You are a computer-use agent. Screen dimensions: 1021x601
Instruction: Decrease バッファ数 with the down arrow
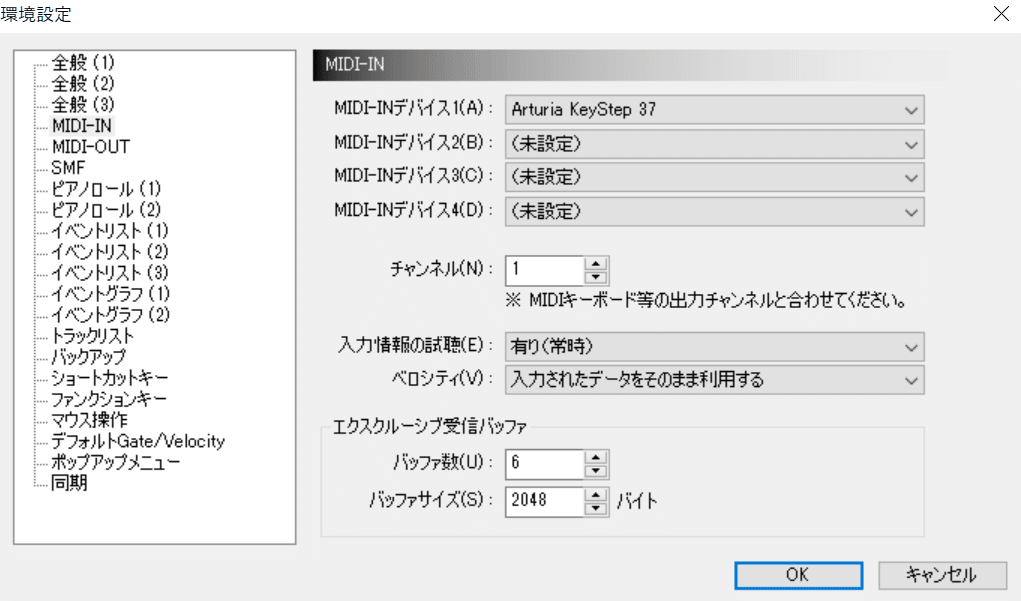click(596, 471)
